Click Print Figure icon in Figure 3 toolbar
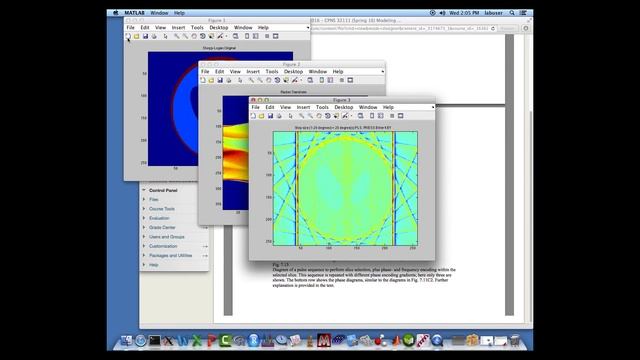The width and height of the screenshot is (640, 360). click(x=279, y=116)
